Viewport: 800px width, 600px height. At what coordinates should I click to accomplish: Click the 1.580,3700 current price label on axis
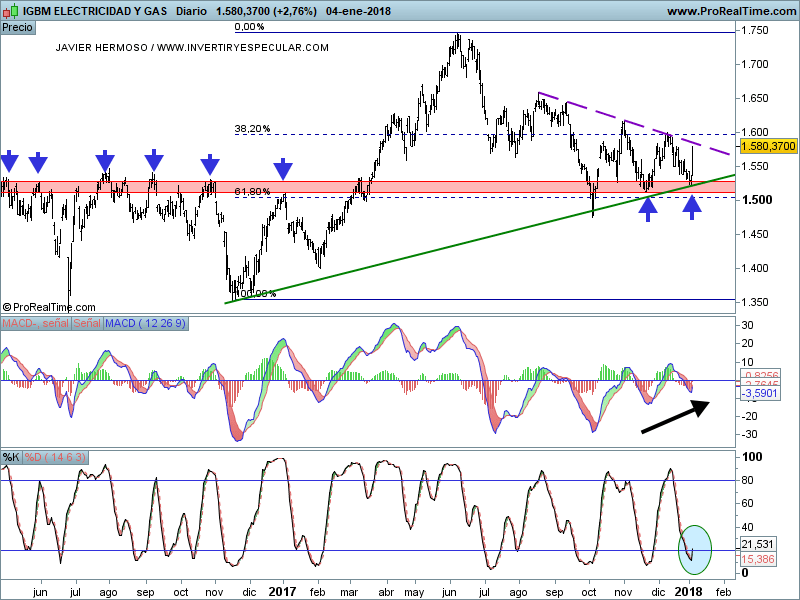[768, 146]
